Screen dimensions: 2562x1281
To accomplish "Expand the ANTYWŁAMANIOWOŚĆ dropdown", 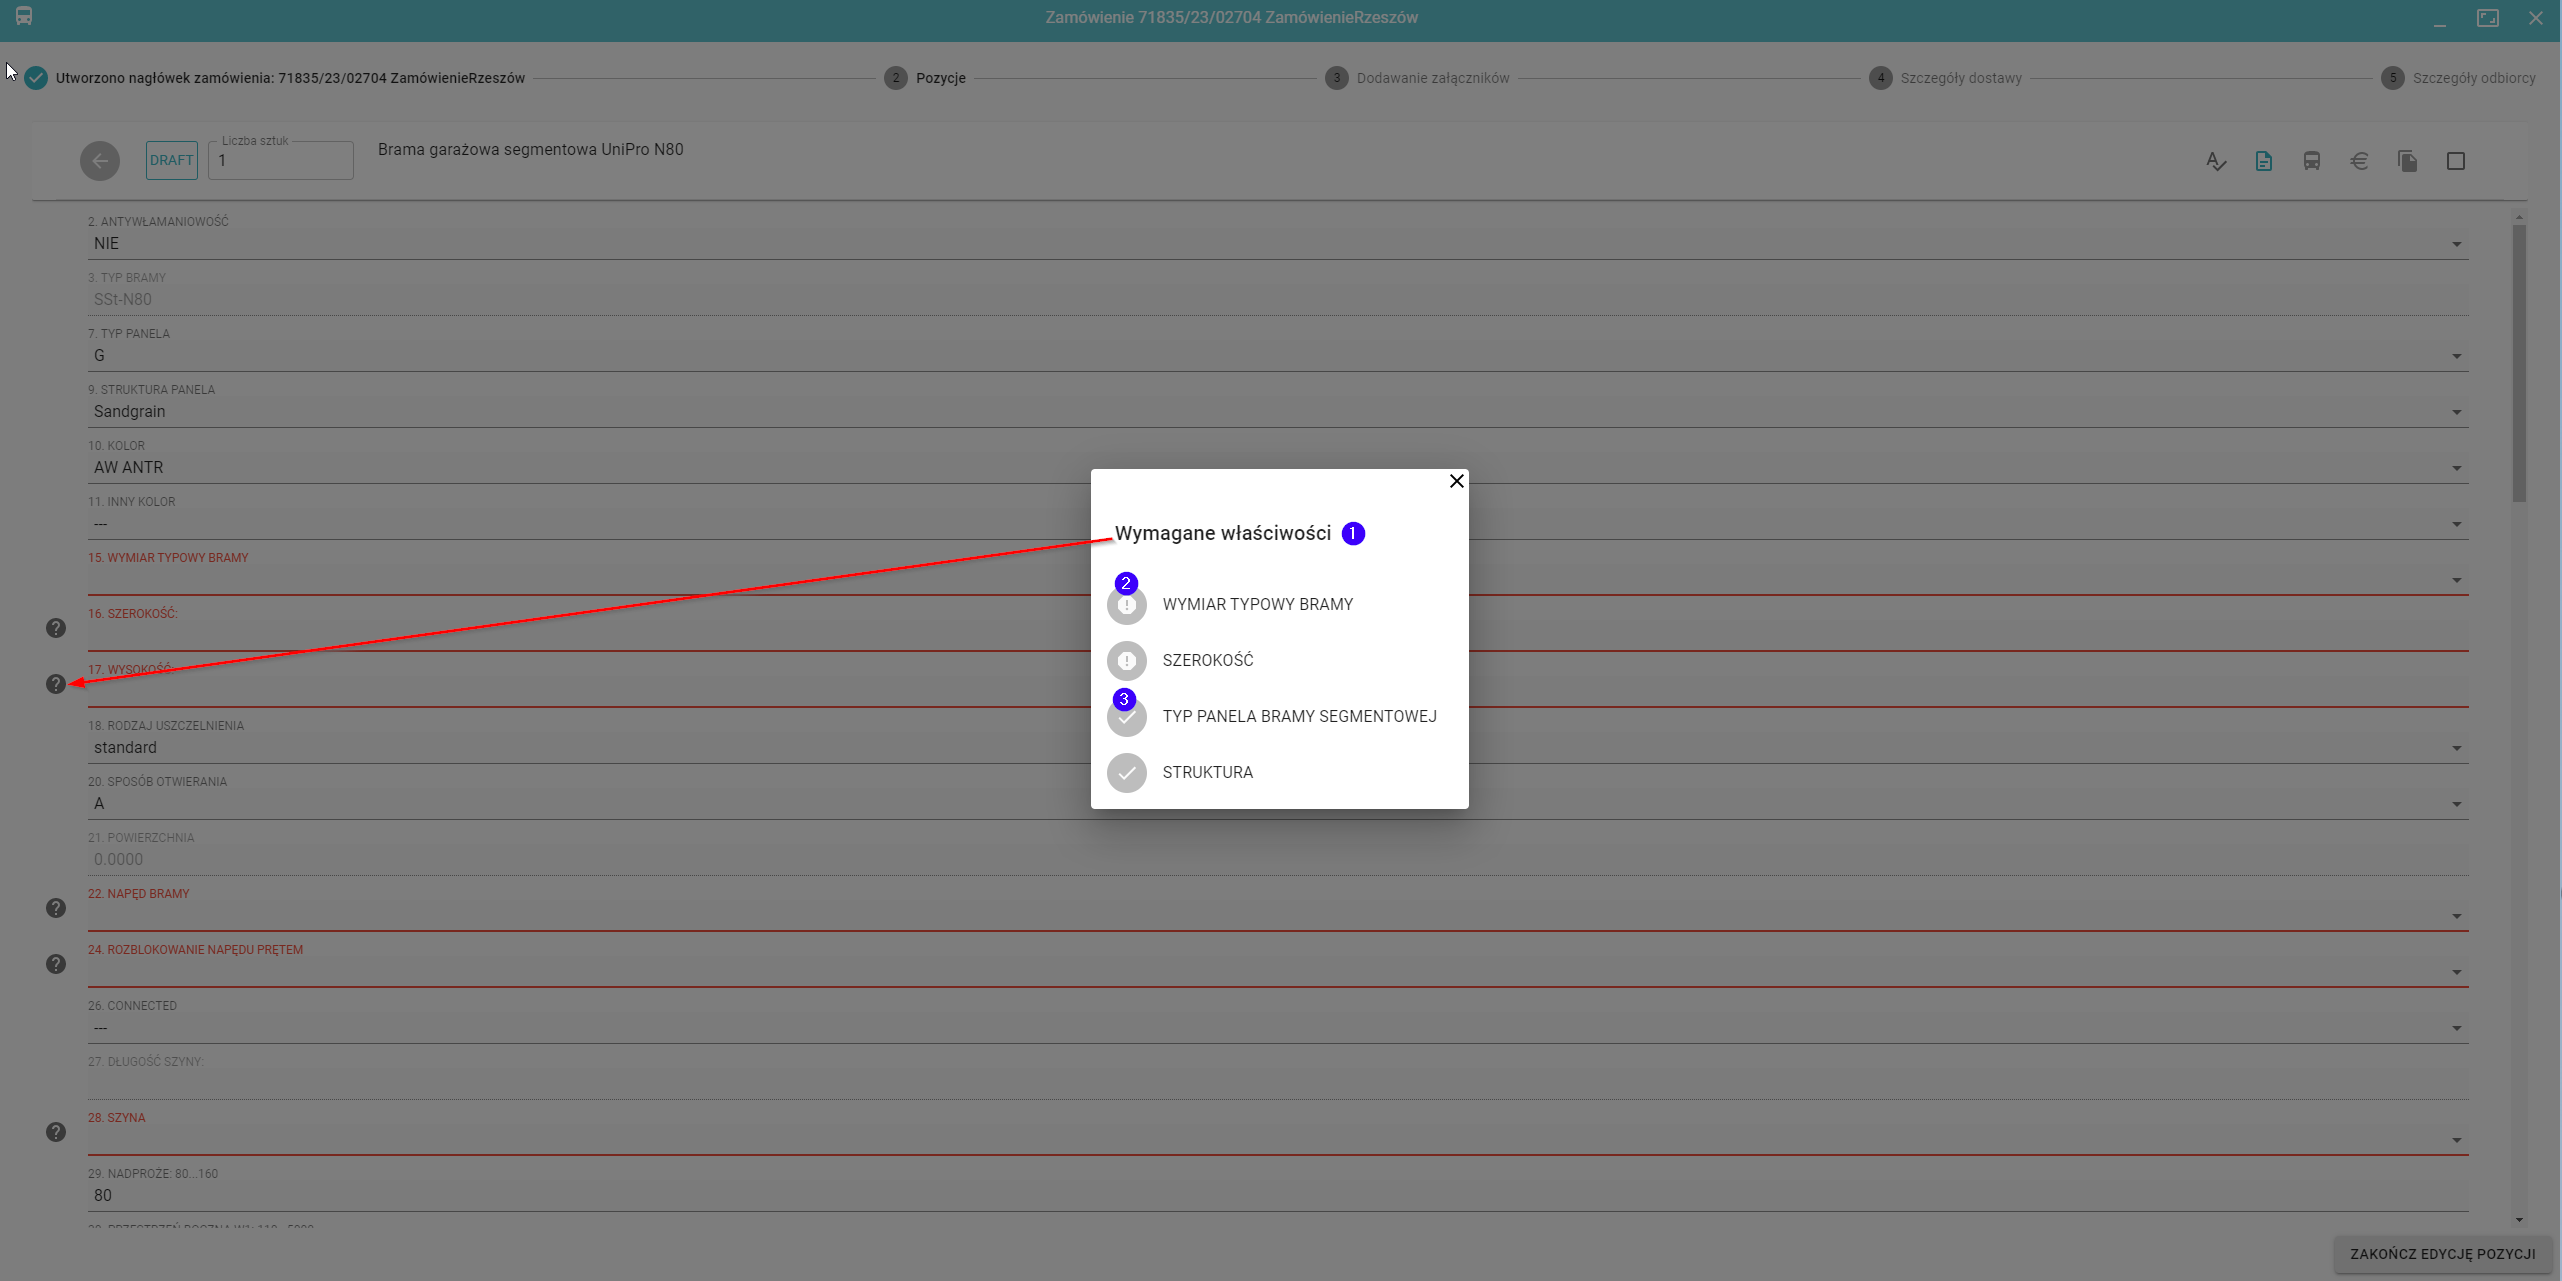I will [x=2456, y=245].
